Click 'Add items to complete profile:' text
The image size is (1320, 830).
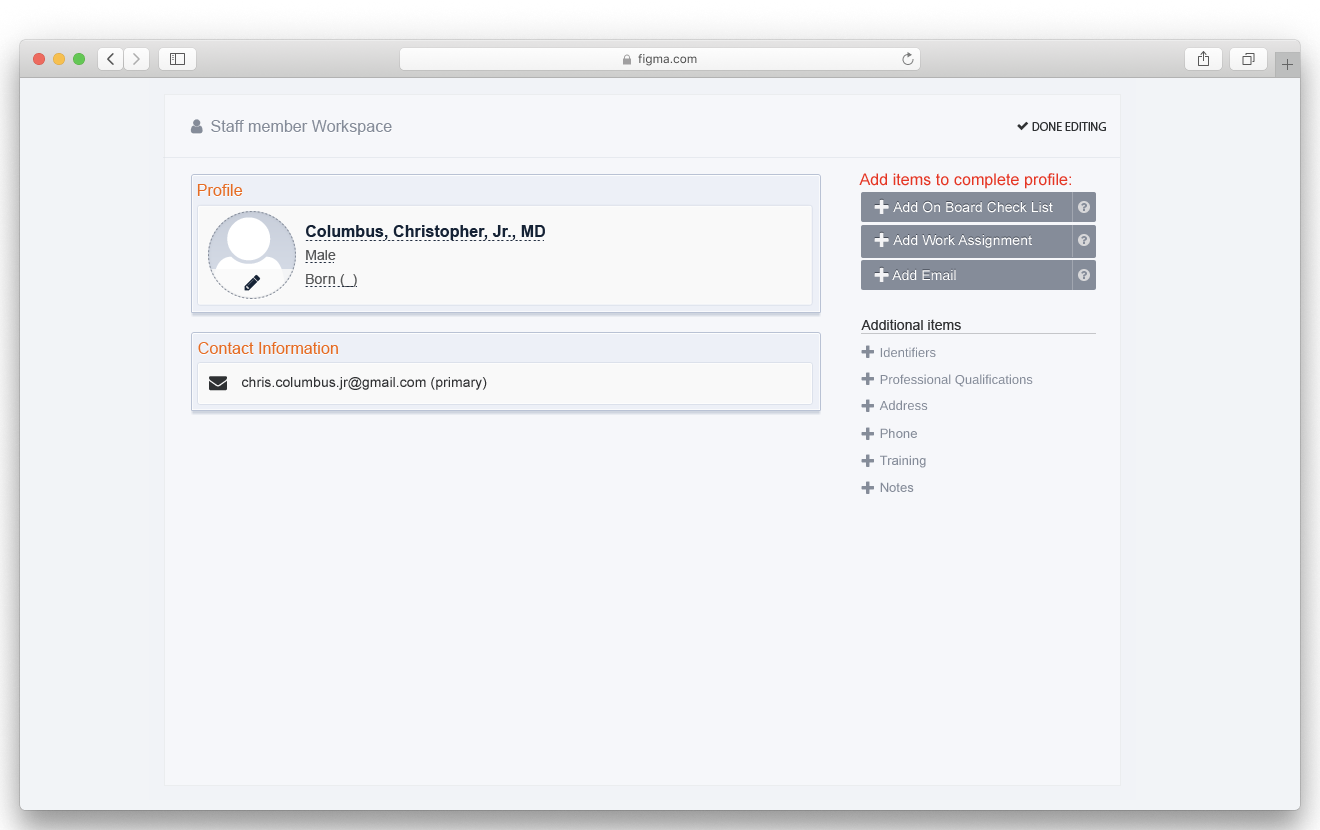pos(966,180)
